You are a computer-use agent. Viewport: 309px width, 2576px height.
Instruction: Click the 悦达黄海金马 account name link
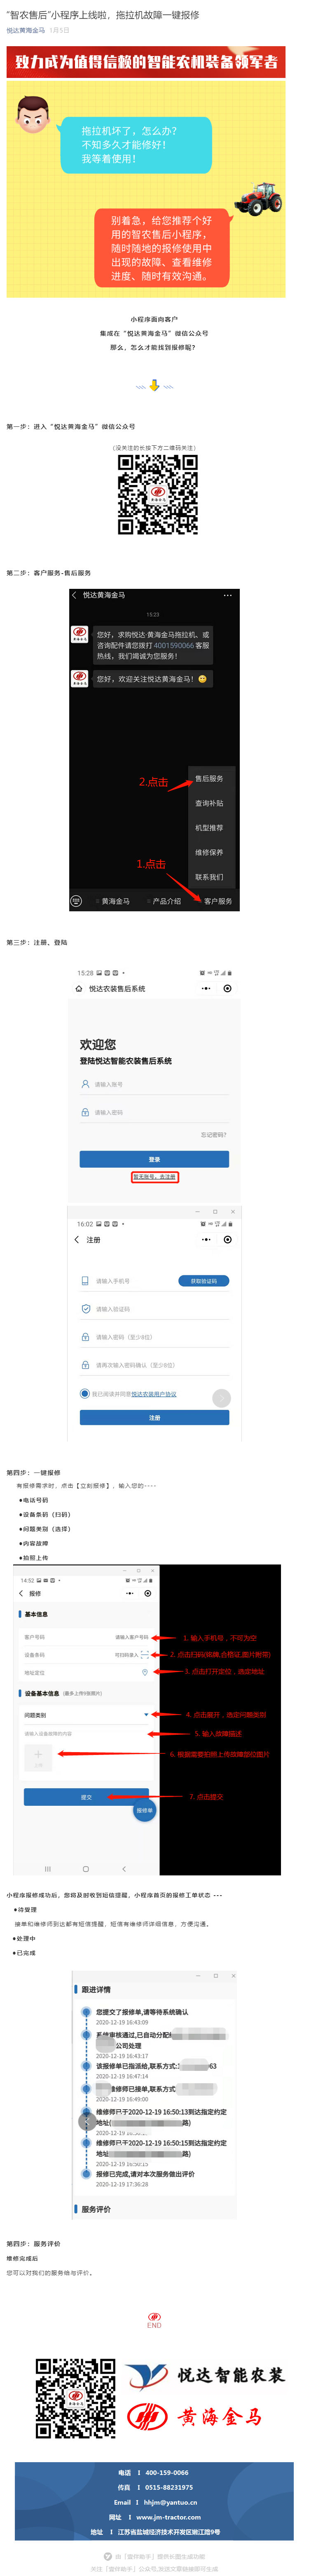click(26, 31)
